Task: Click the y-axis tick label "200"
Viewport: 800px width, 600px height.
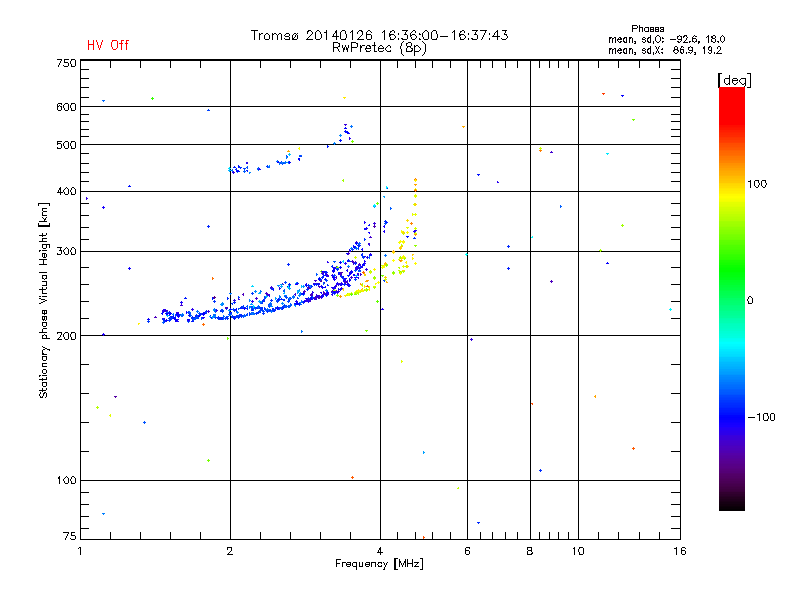Action: pos(66,336)
